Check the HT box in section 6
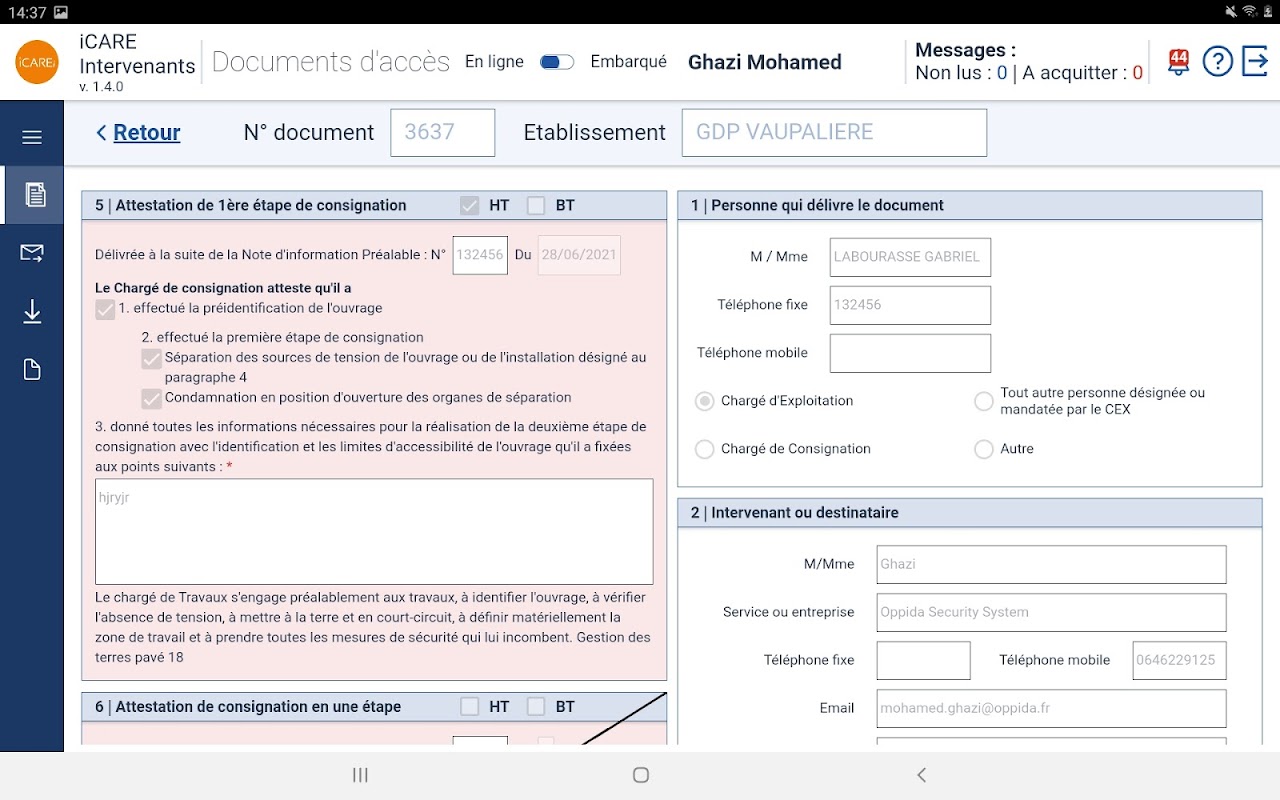 tap(470, 707)
